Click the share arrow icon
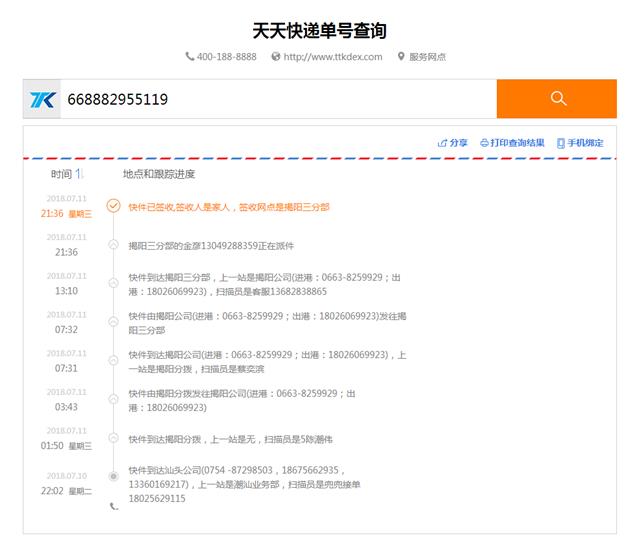 (x=442, y=143)
